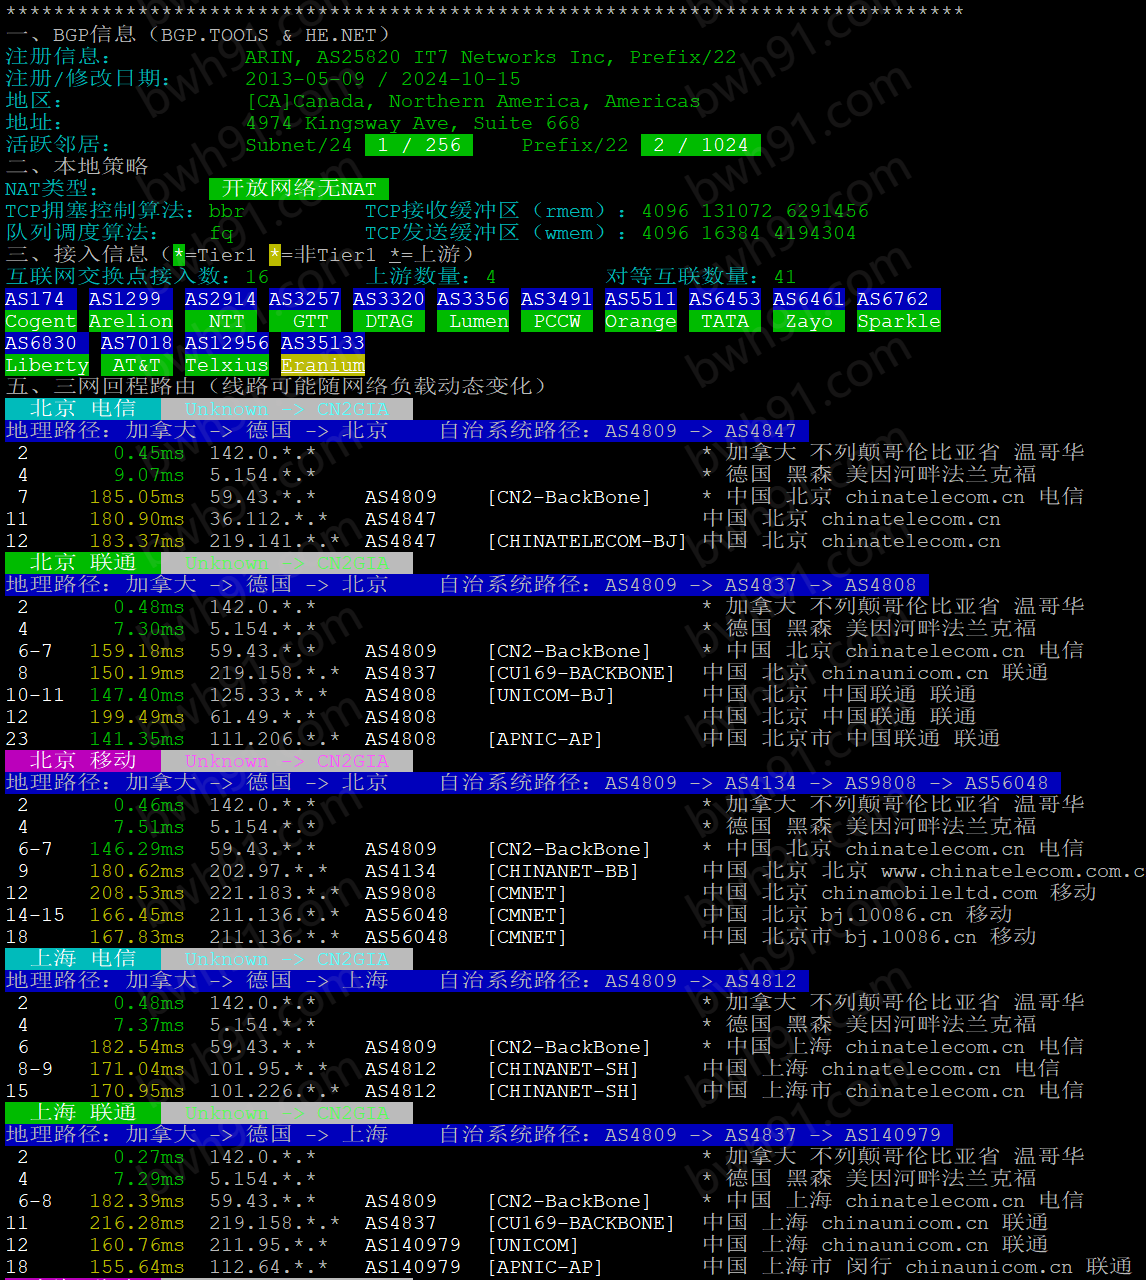Click the green "AT&T" carrier label
1146x1280 pixels.
[x=137, y=365]
